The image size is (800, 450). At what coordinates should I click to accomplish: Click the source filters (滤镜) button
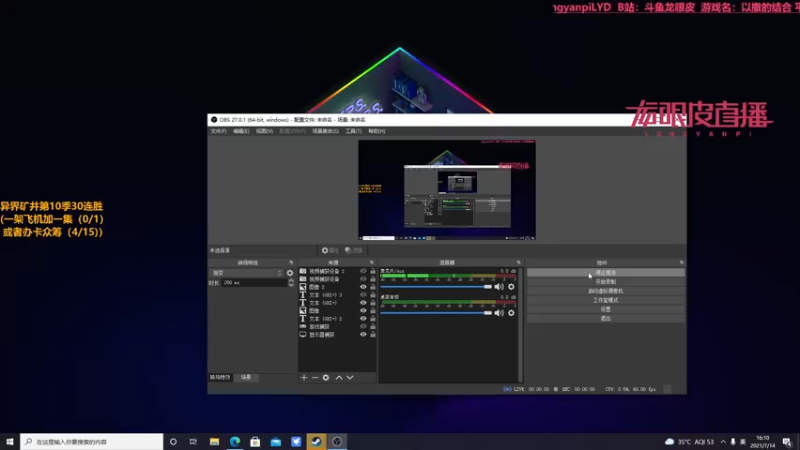[x=354, y=251]
